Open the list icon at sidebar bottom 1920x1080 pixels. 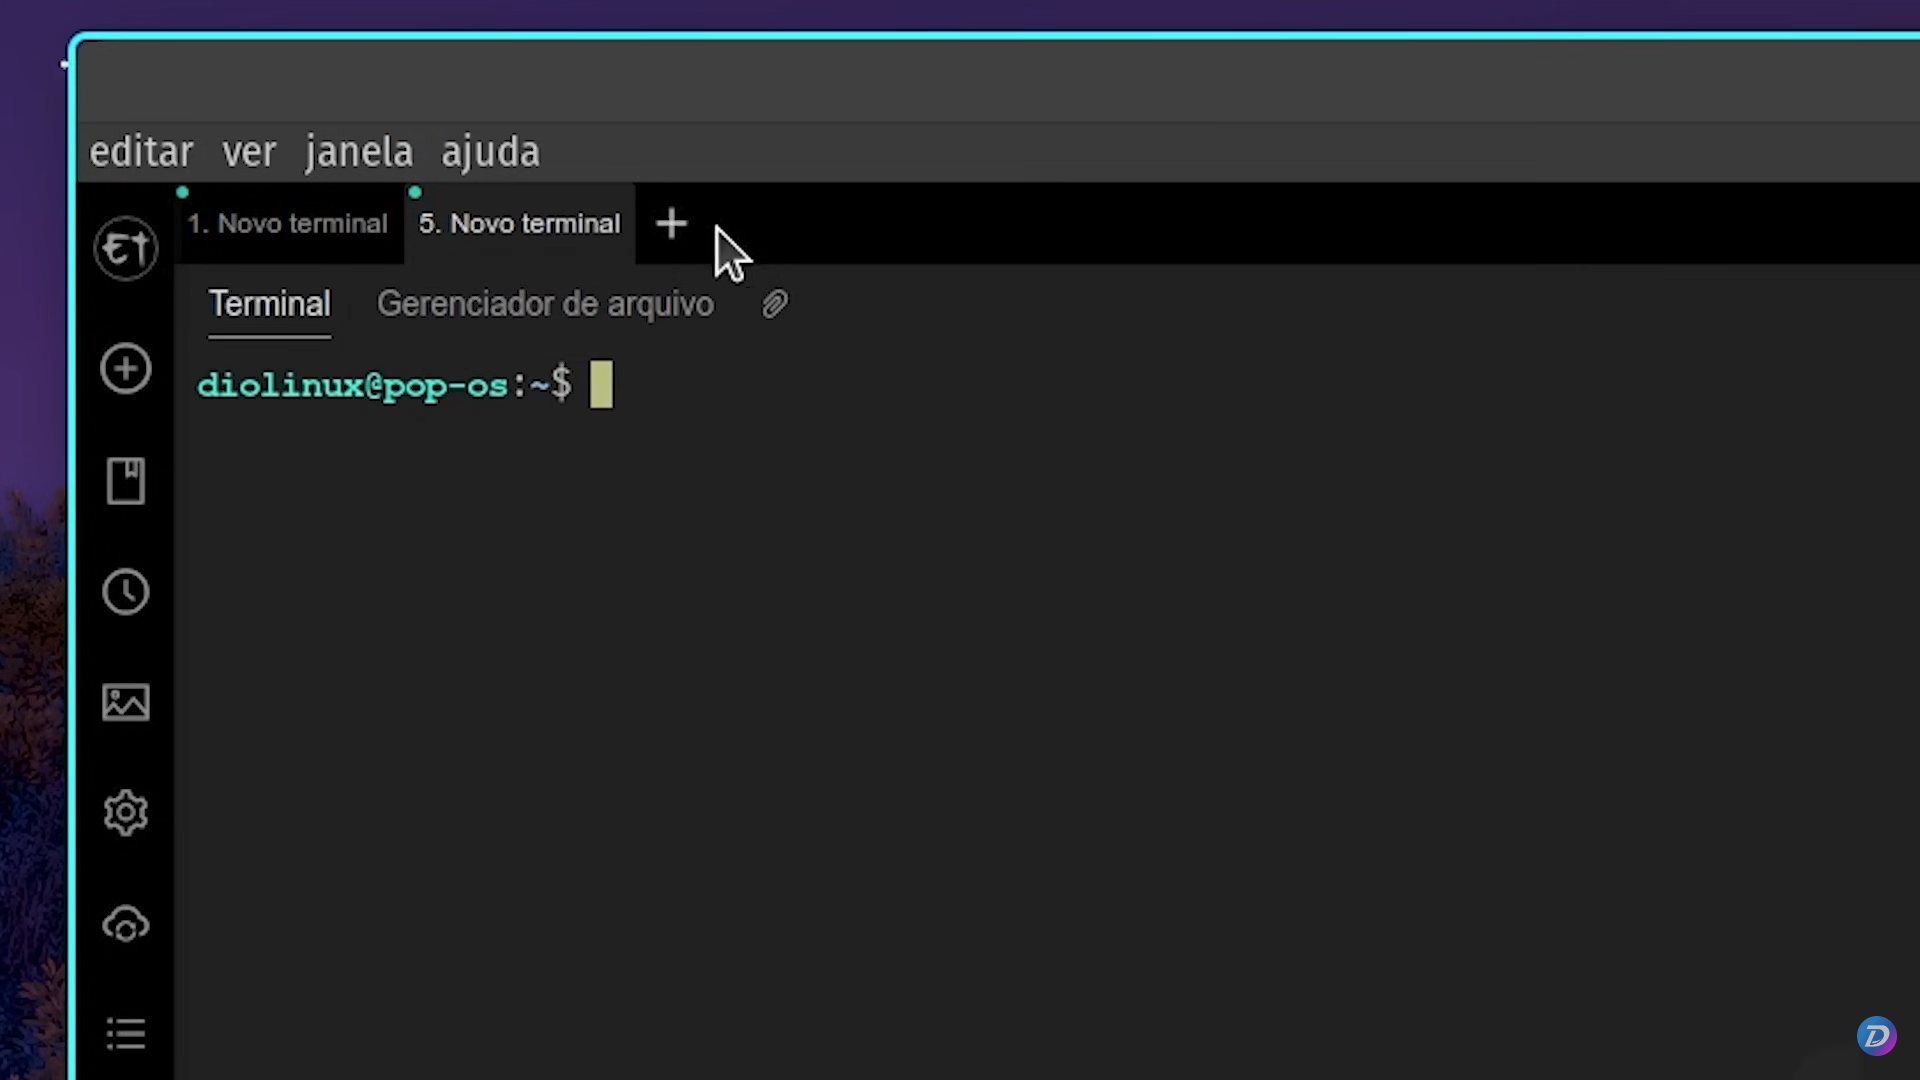coord(125,1035)
